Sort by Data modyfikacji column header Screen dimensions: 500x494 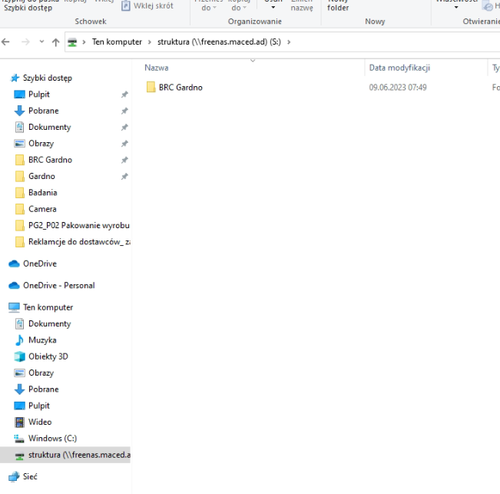click(399, 68)
